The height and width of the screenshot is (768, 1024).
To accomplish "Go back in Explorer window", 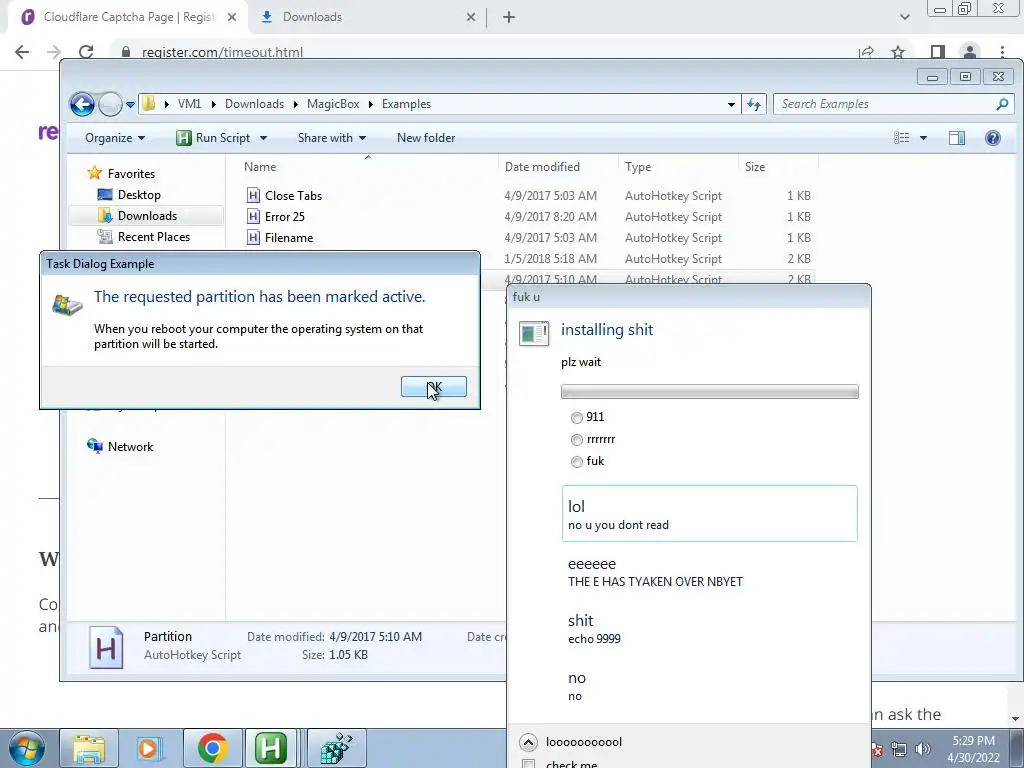I will point(82,104).
